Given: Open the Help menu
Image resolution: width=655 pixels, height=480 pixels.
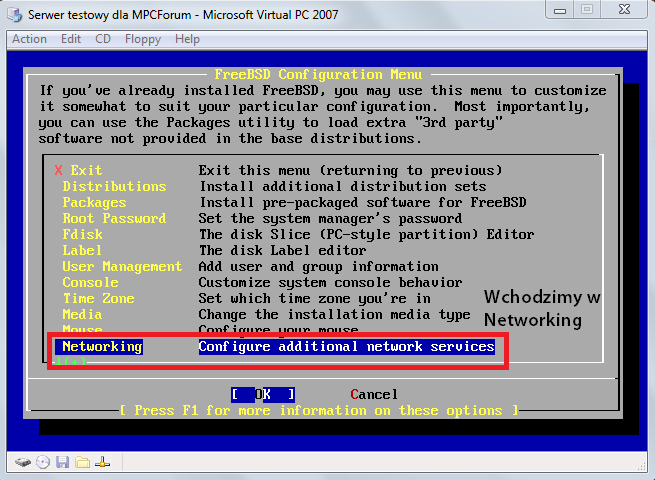Looking at the screenshot, I should click(x=187, y=39).
